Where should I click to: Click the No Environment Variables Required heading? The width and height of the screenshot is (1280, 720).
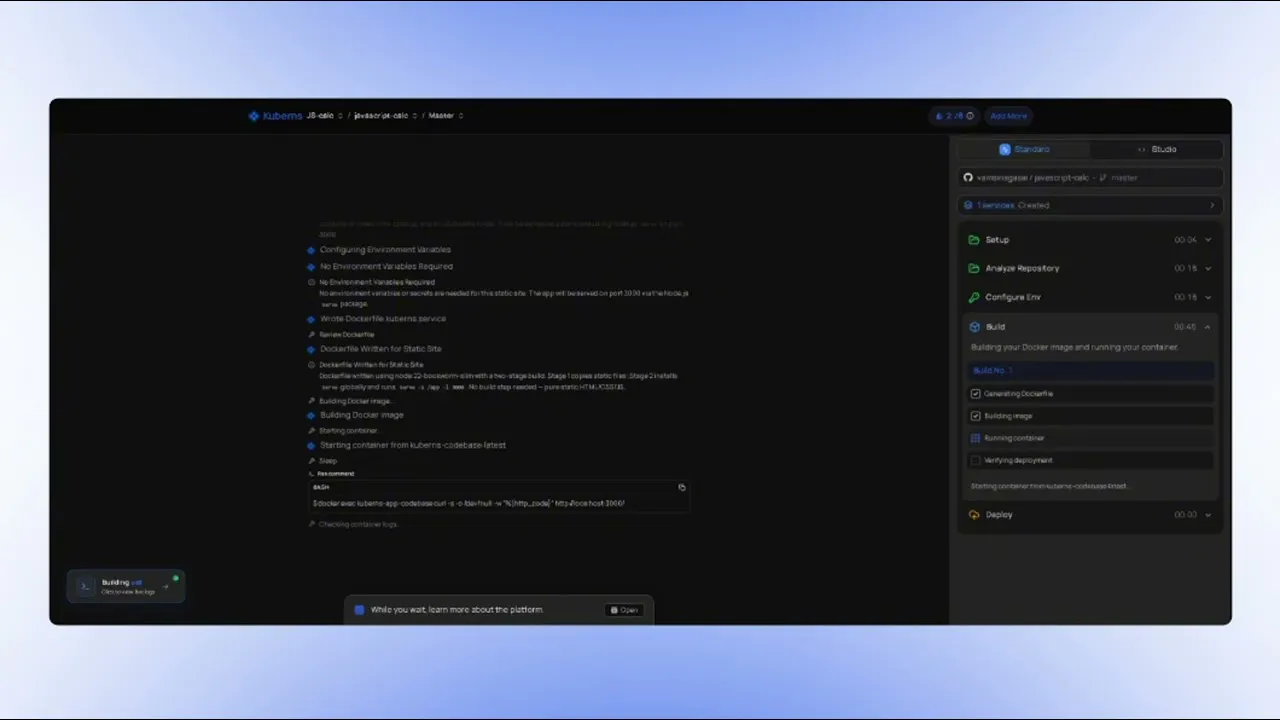pyautogui.click(x=386, y=267)
